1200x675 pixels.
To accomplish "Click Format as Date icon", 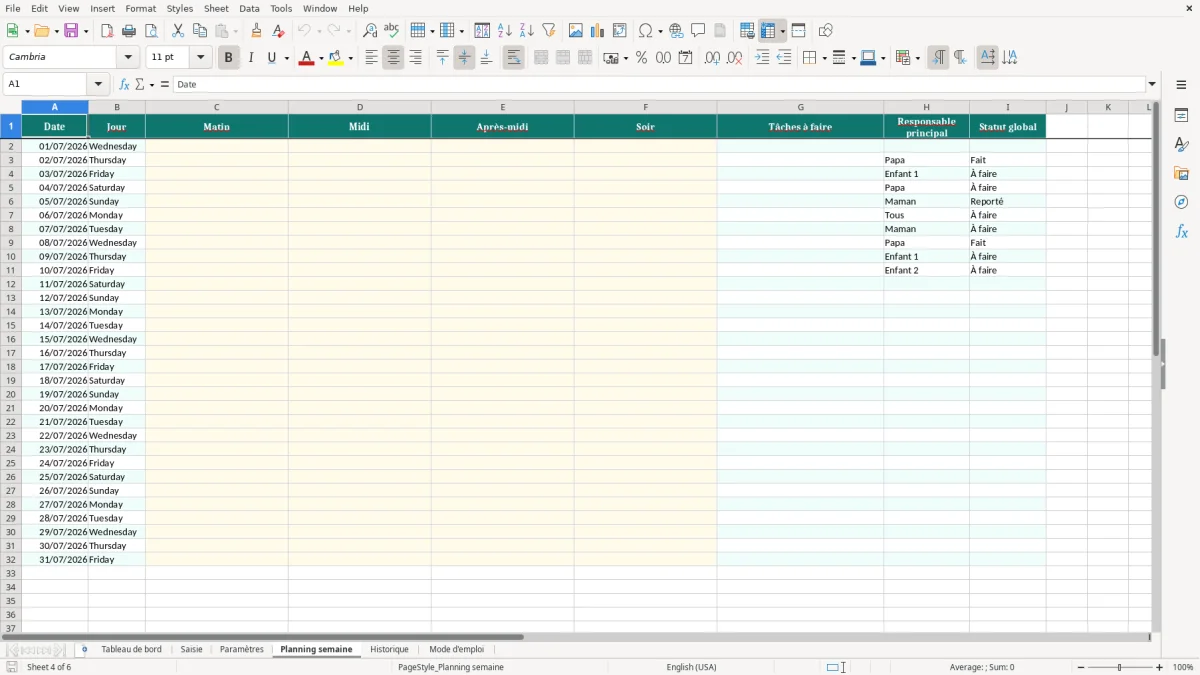I will coord(685,58).
